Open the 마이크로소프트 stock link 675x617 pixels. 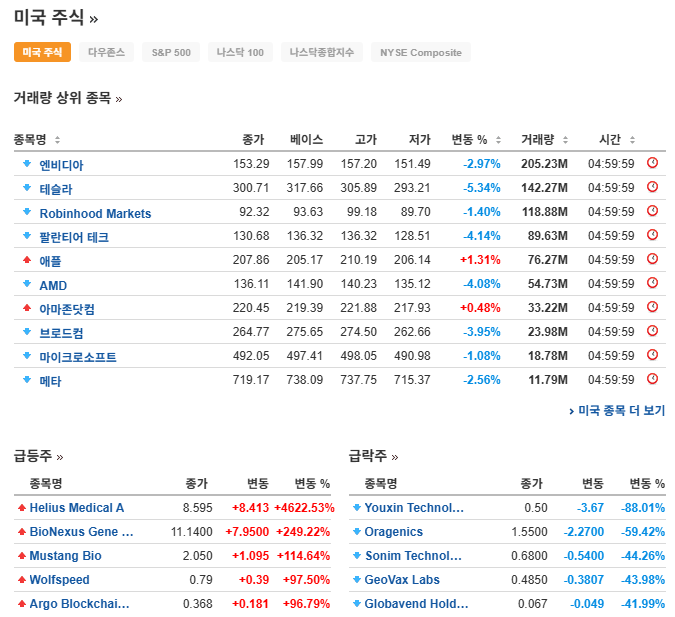78,357
